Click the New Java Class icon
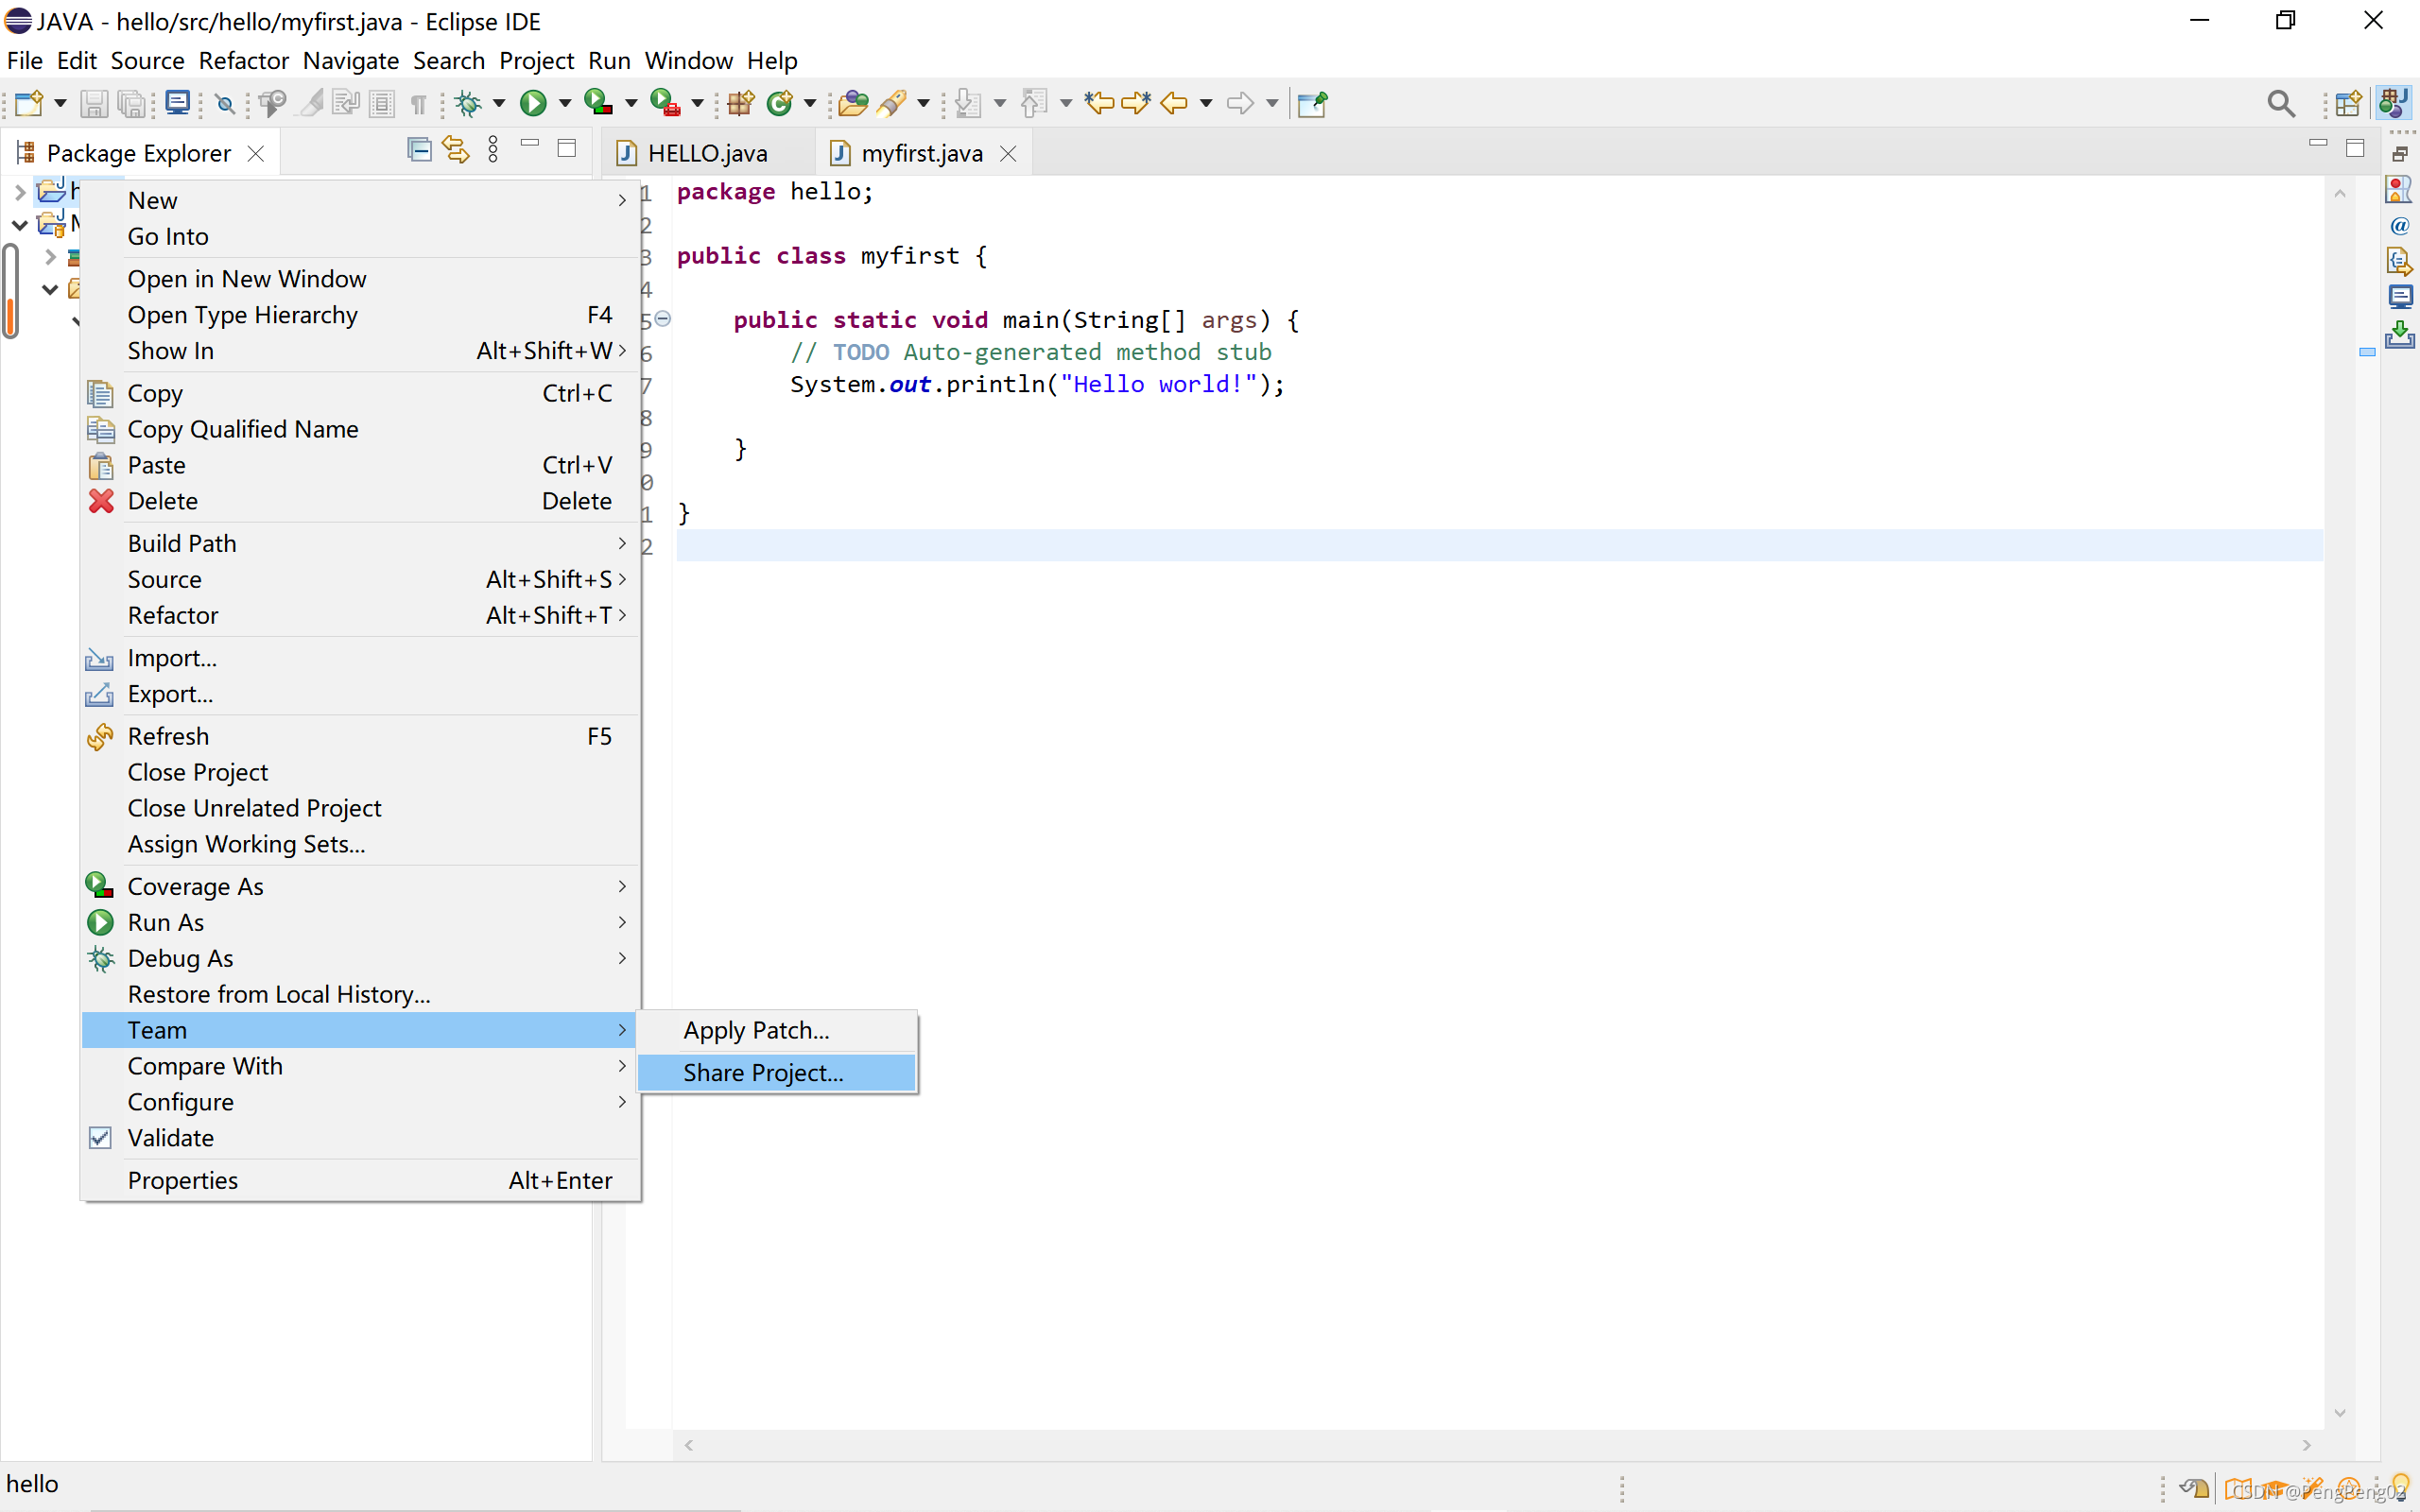Viewport: 2420px width, 1512px height. point(780,103)
